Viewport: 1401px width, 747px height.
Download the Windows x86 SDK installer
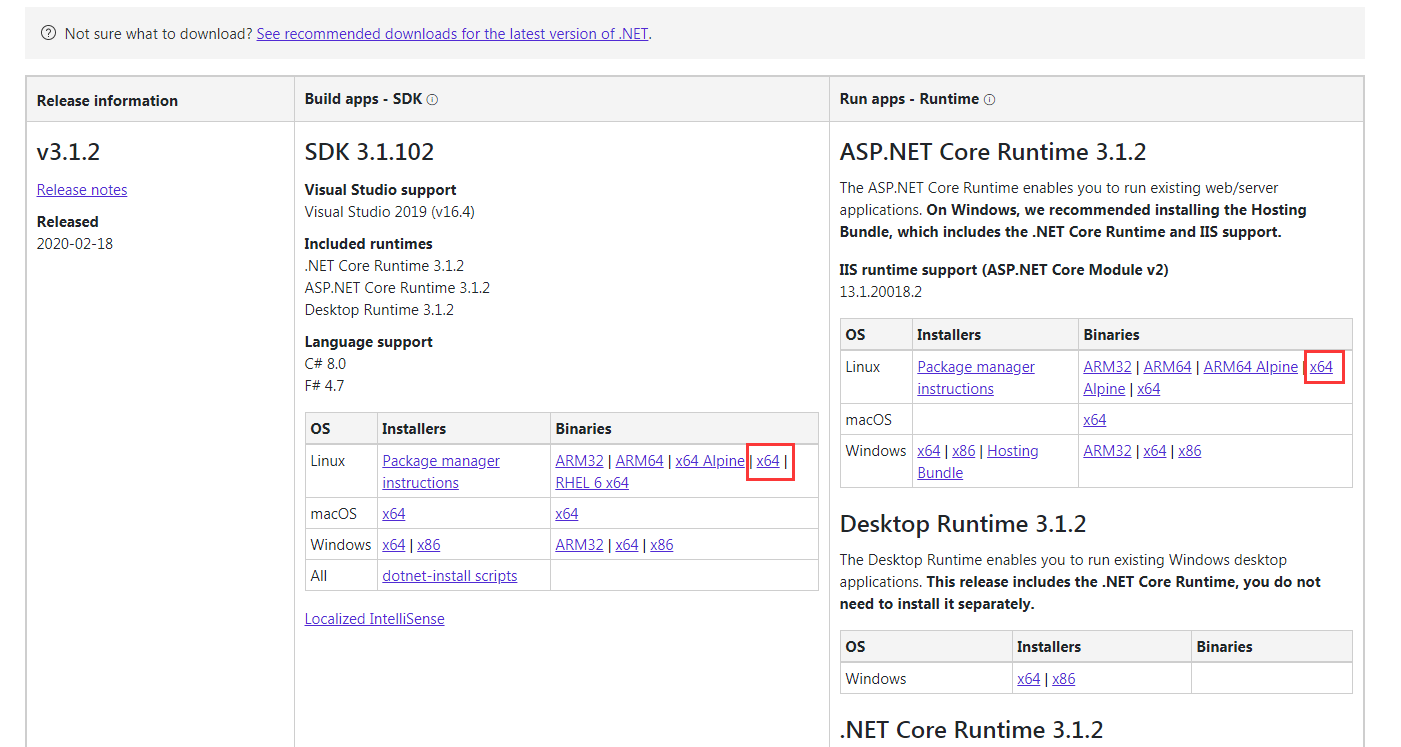(x=428, y=544)
